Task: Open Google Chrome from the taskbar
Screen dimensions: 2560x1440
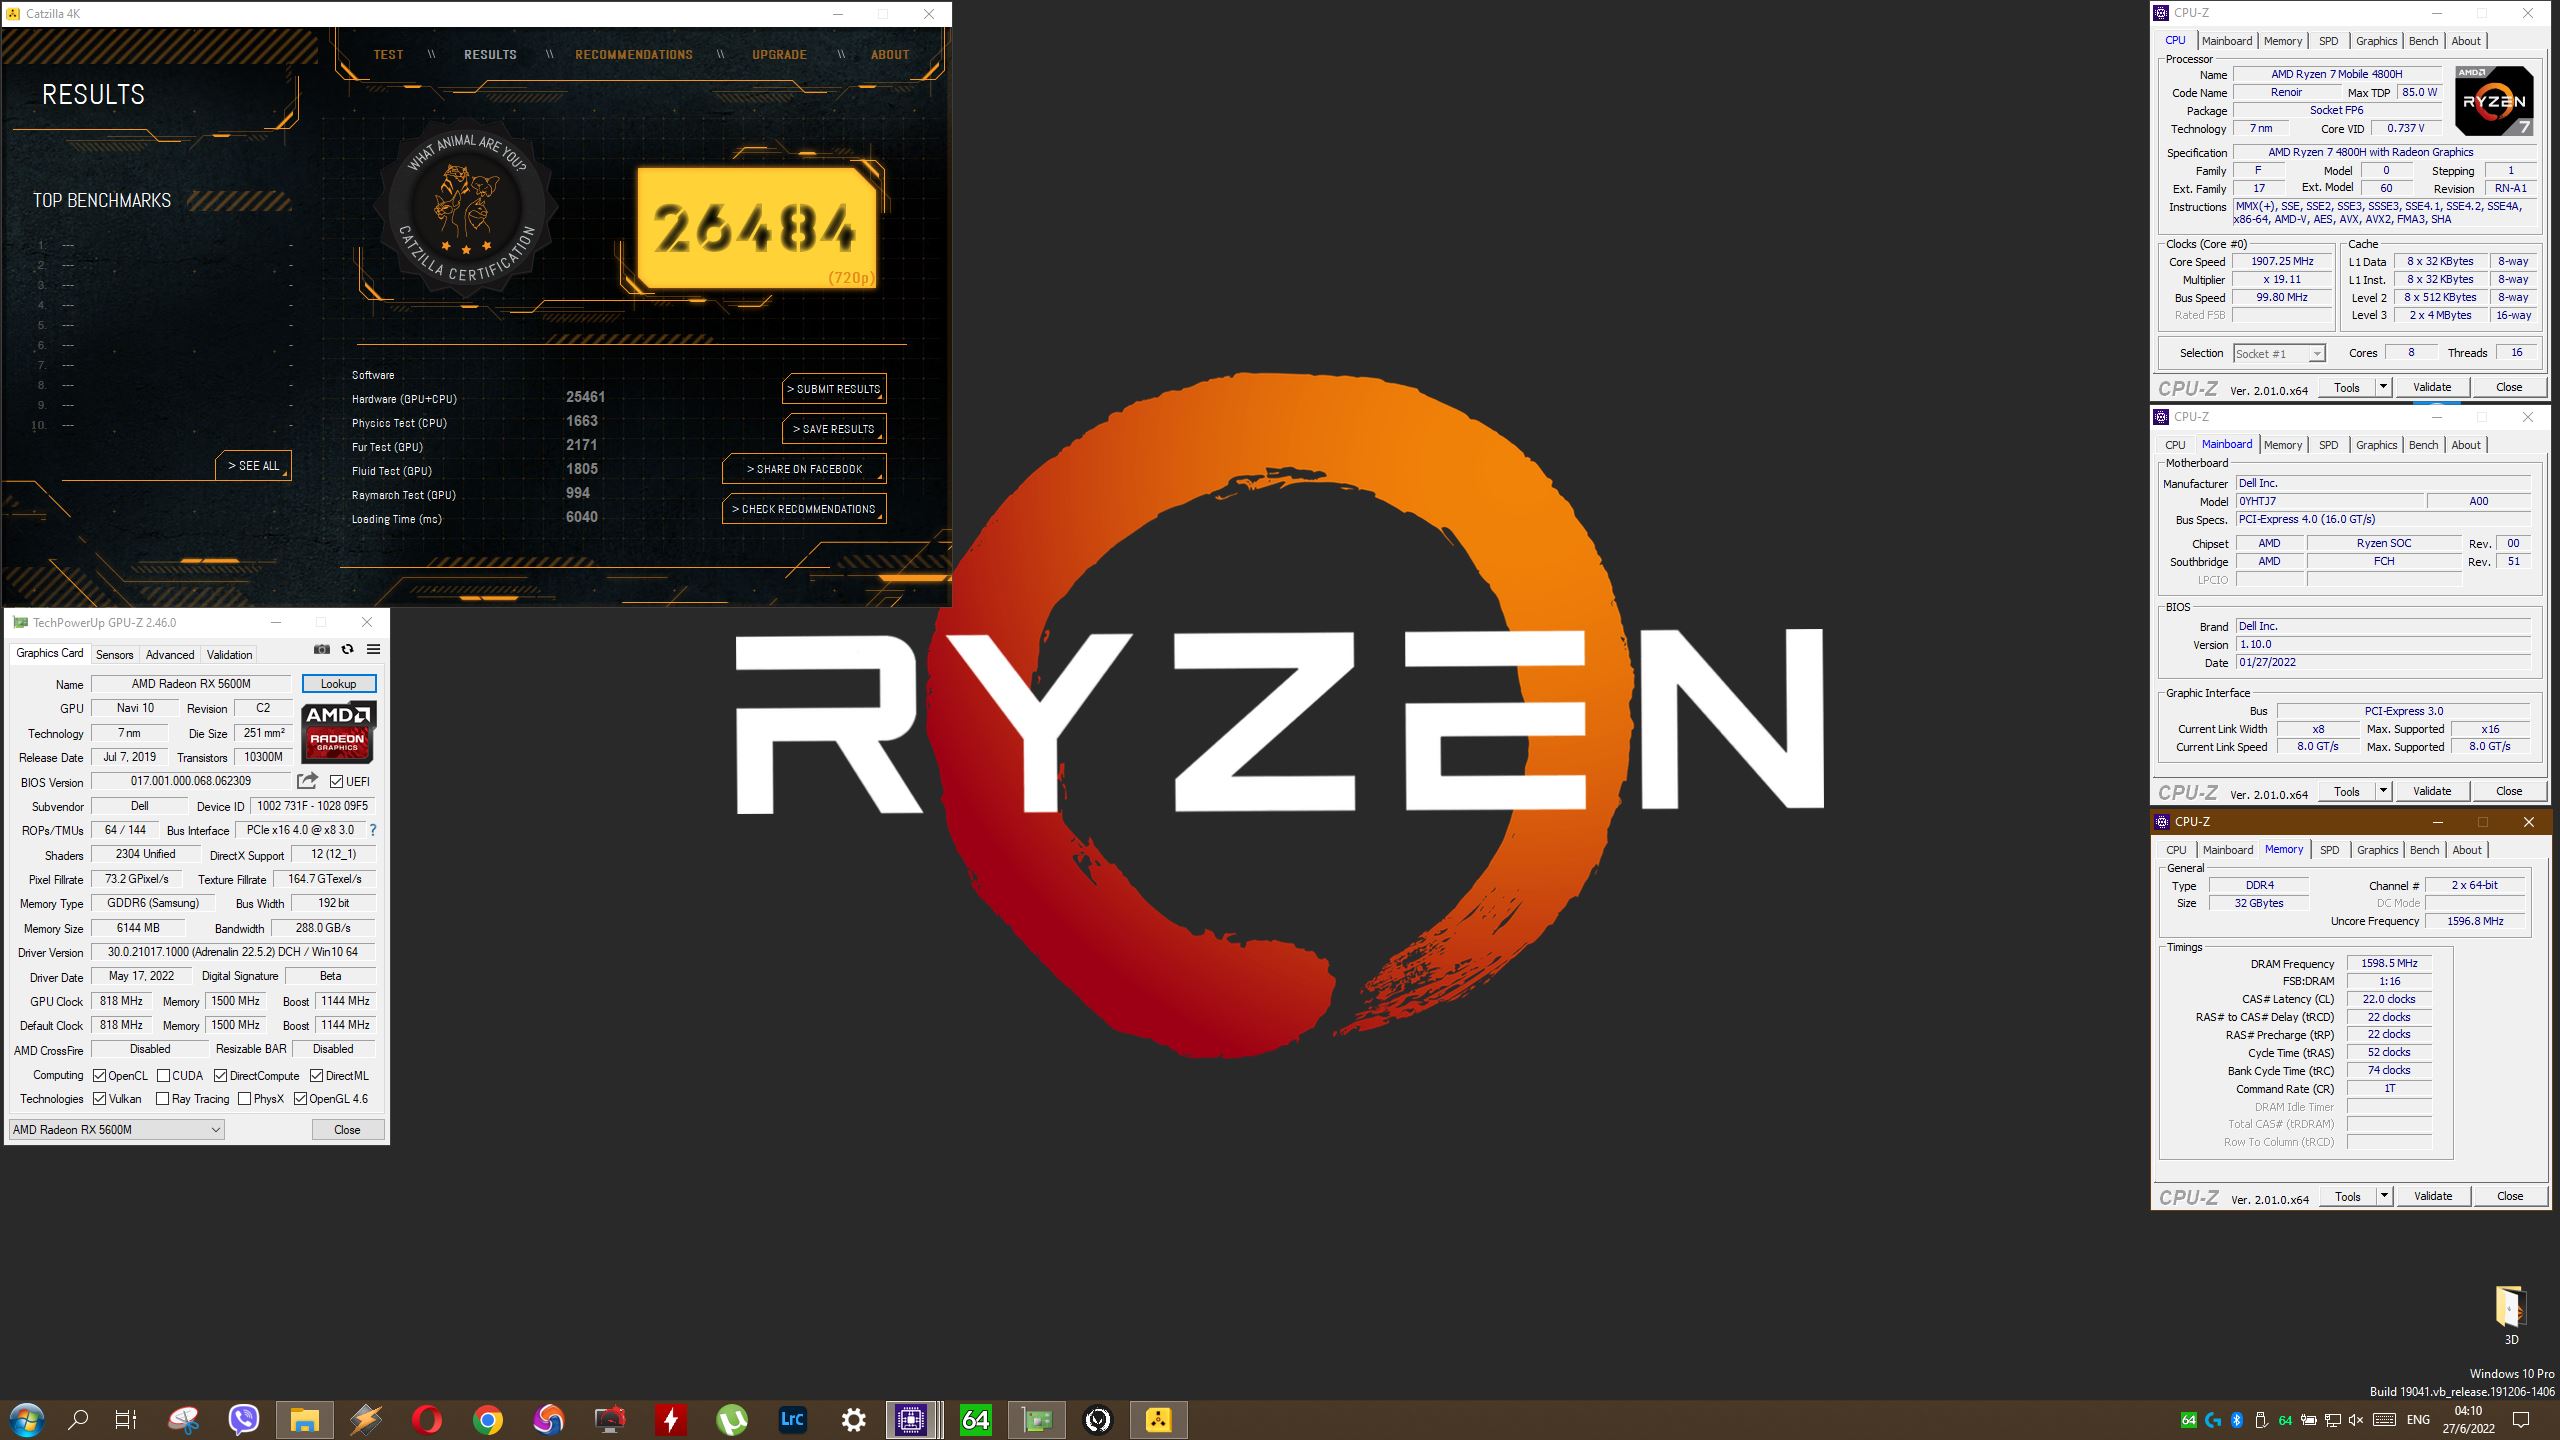Action: 488,1420
